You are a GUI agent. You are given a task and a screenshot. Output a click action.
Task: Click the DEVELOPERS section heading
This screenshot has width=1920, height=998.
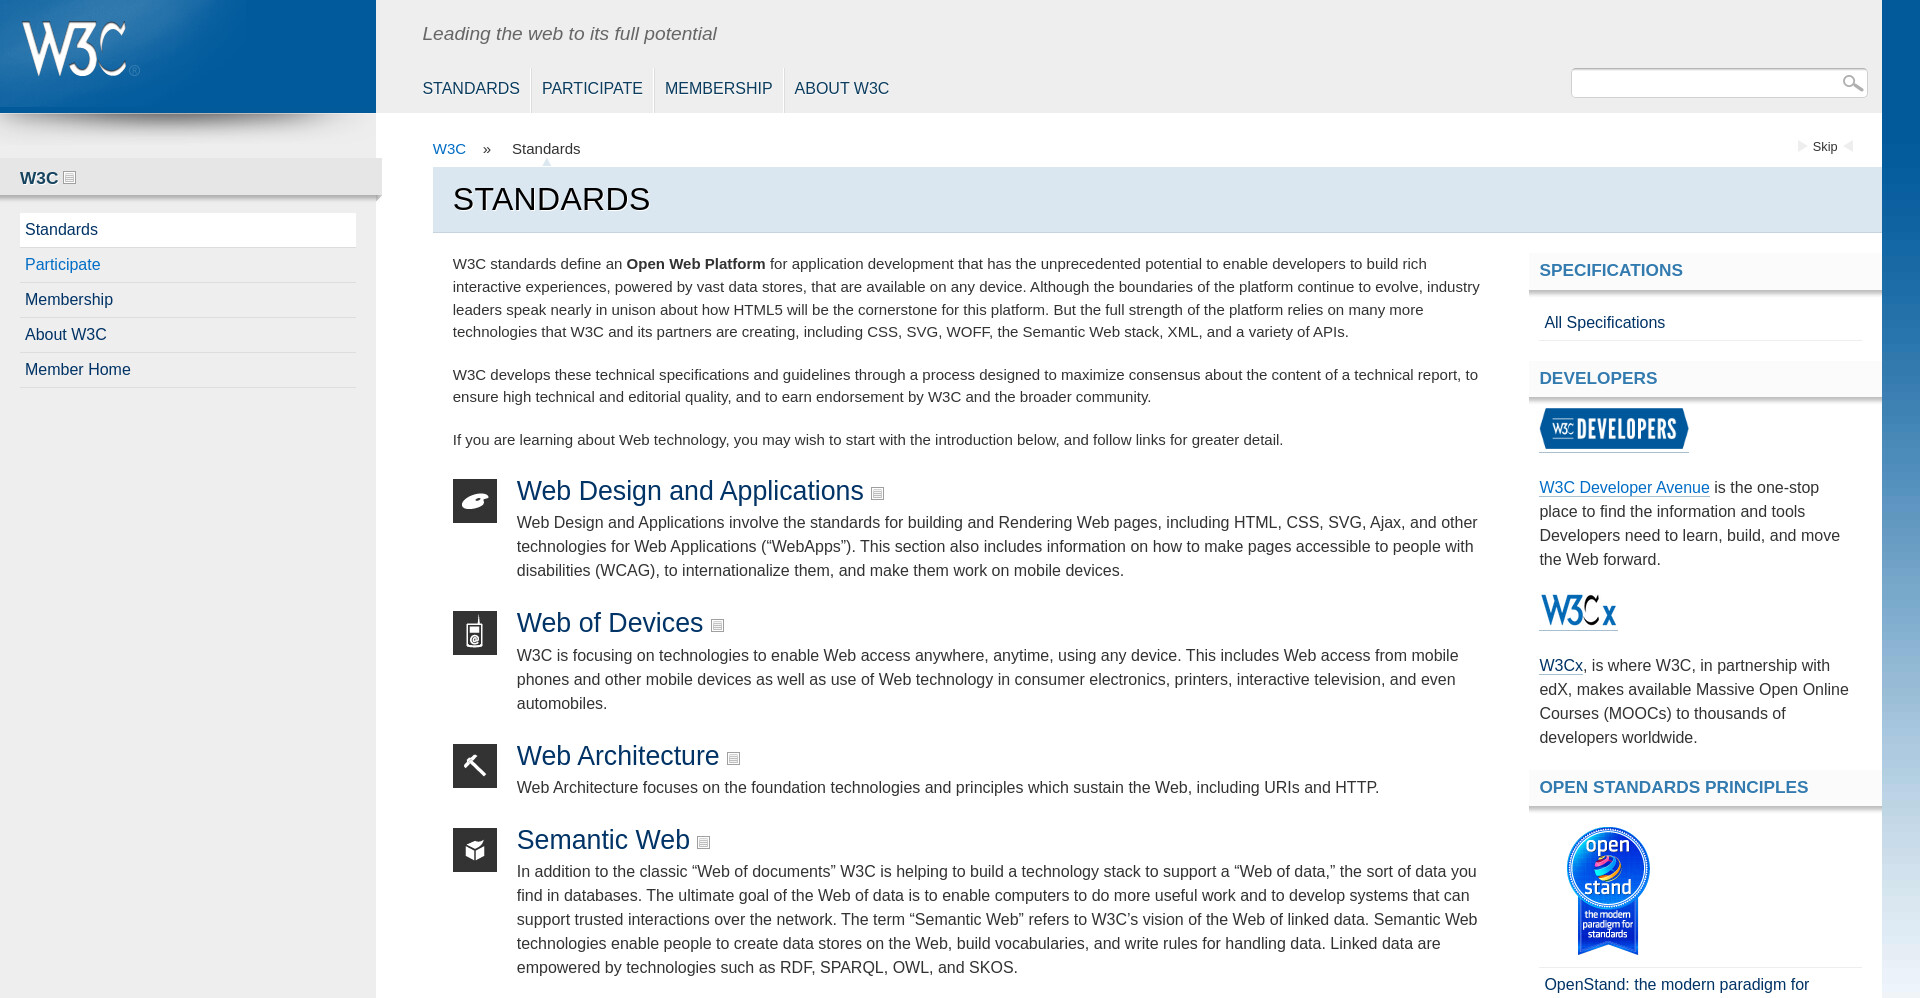point(1598,379)
